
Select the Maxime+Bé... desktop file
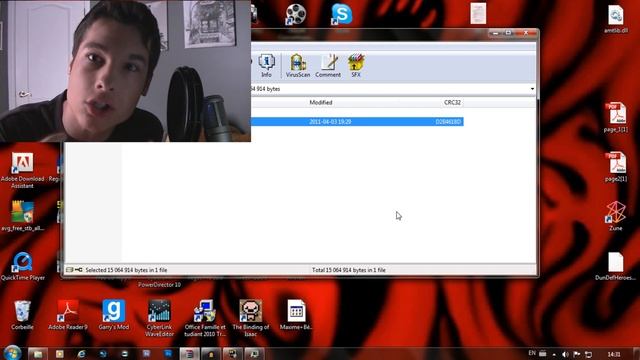(296, 315)
